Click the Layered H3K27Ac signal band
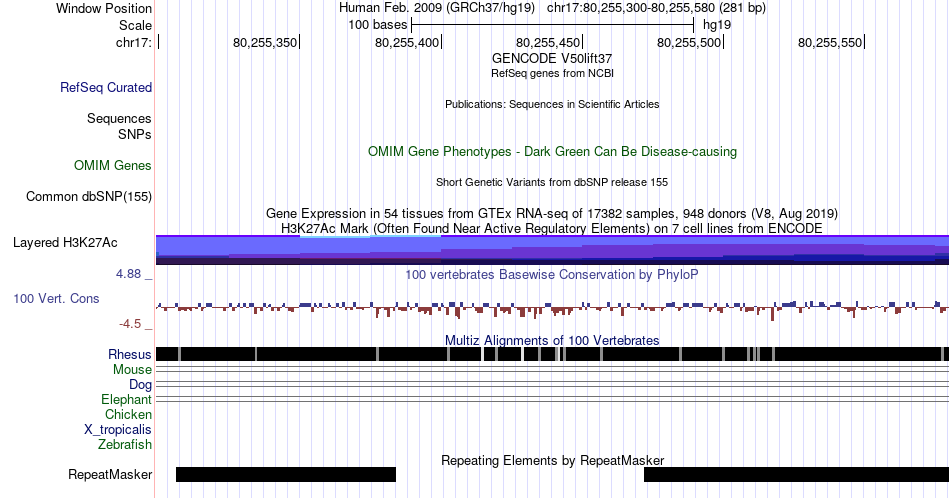The width and height of the screenshot is (950, 498). coord(552,250)
